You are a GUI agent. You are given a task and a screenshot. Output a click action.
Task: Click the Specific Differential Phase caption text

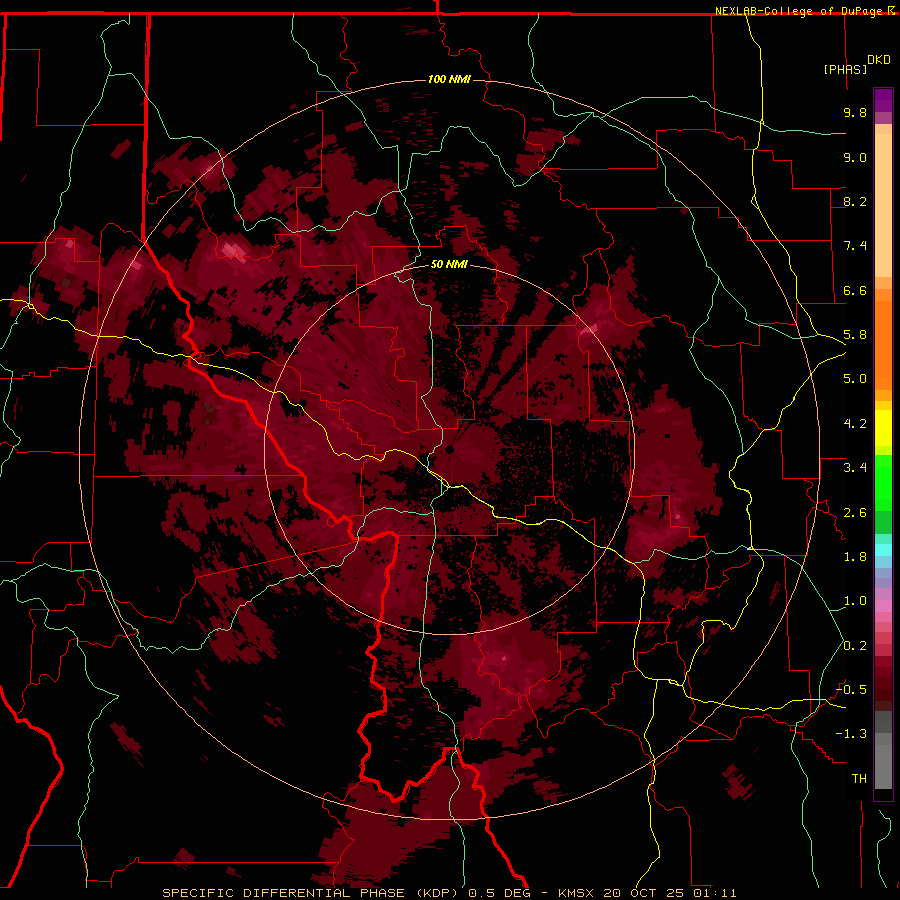click(449, 893)
